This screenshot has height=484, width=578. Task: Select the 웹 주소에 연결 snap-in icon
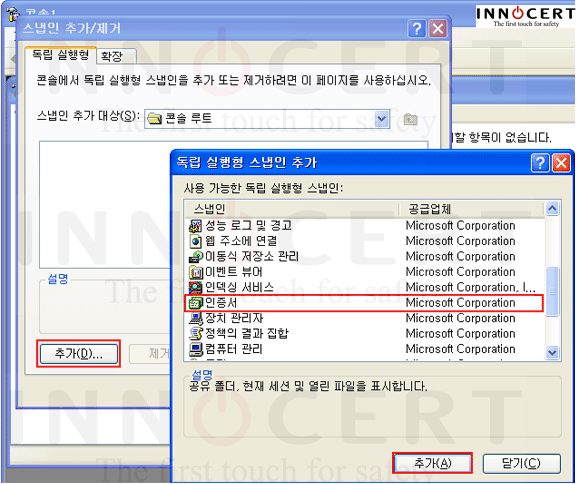tap(195, 241)
